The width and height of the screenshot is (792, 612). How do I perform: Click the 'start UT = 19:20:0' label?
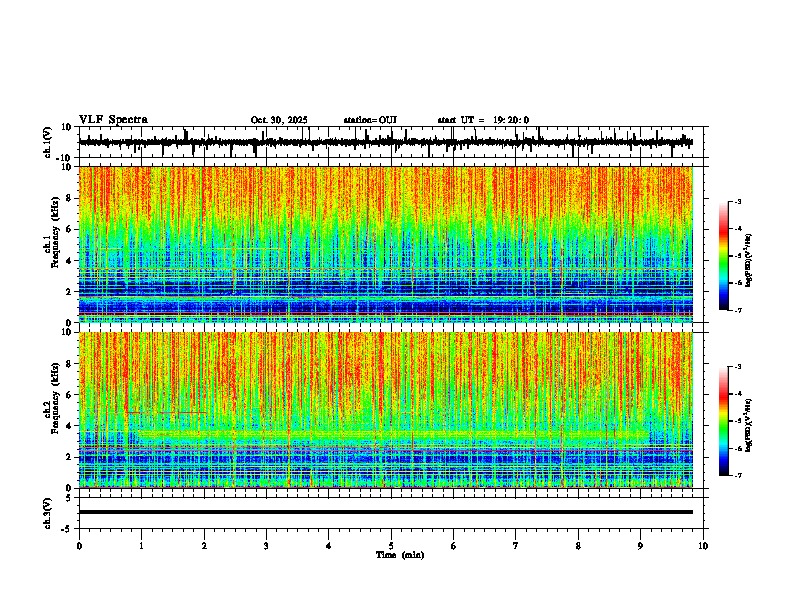click(x=483, y=120)
